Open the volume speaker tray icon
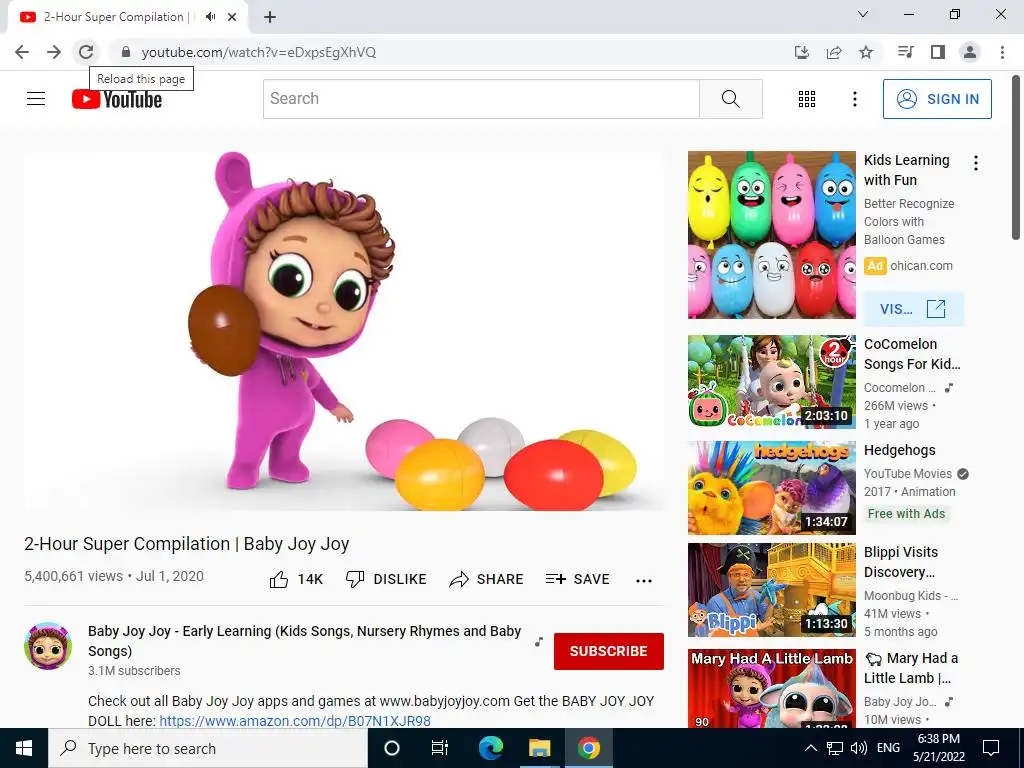 pyautogui.click(x=859, y=748)
